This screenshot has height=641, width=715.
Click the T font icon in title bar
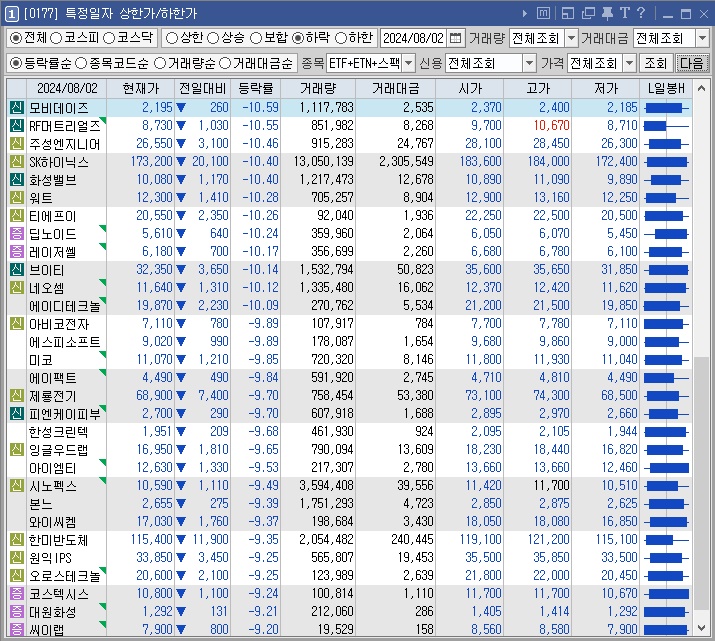pos(625,13)
